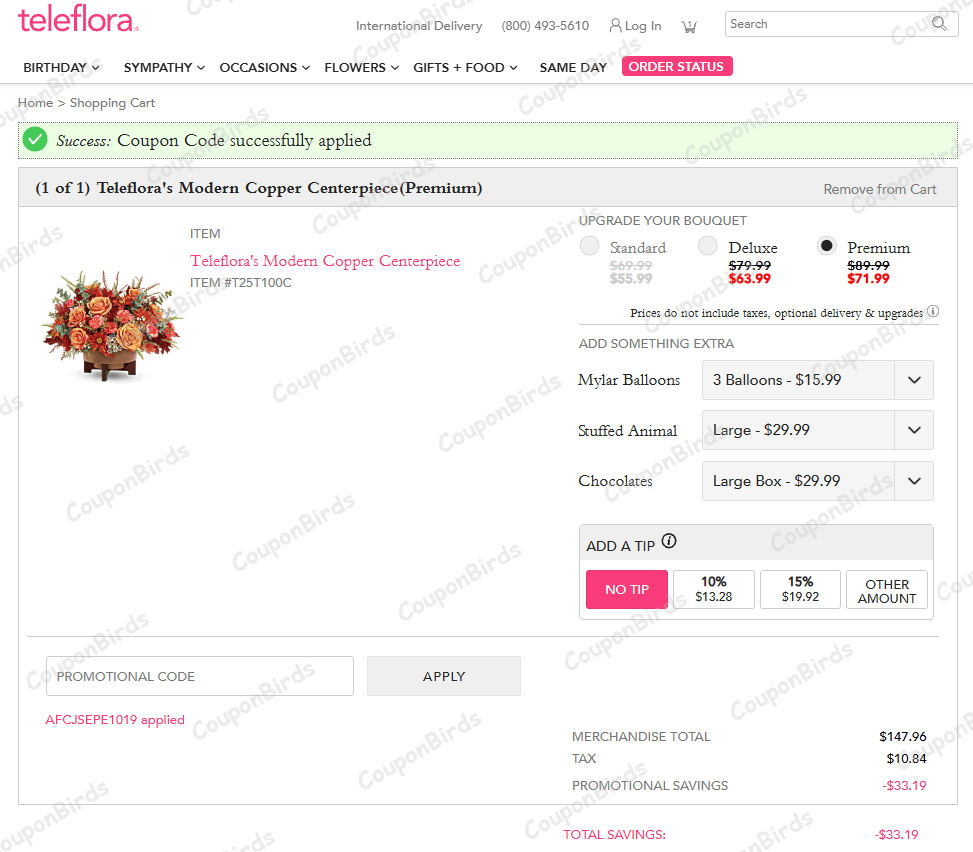Go to Same Day section
973x852 pixels.
pos(573,68)
